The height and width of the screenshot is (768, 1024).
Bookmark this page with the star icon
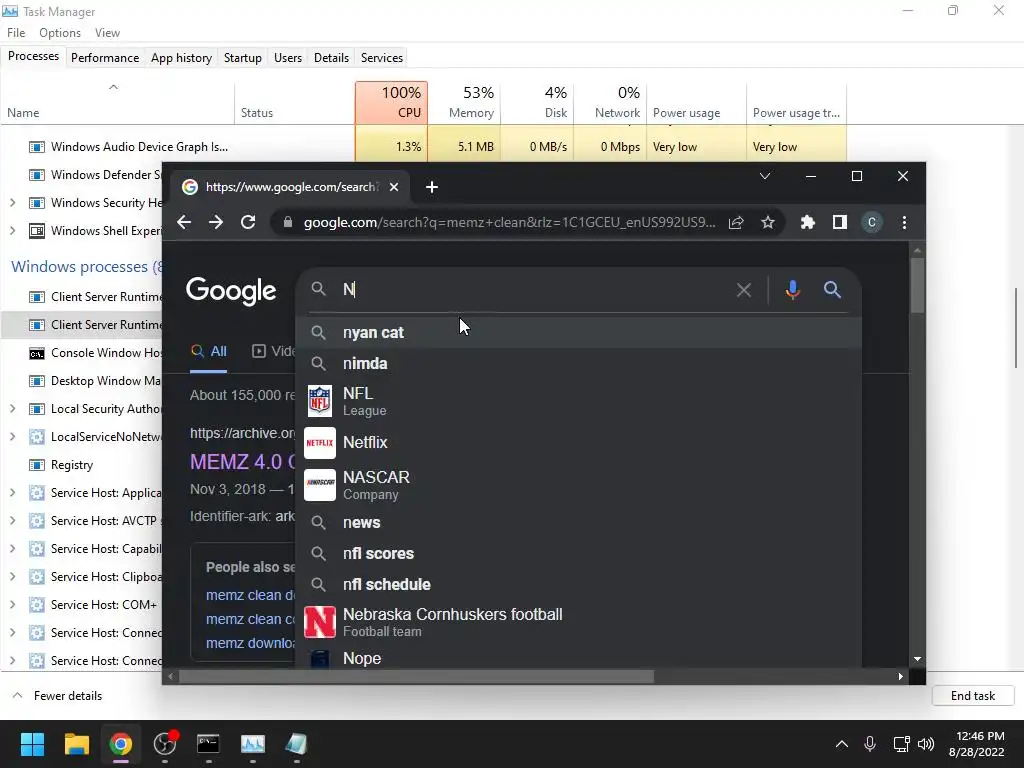click(768, 223)
